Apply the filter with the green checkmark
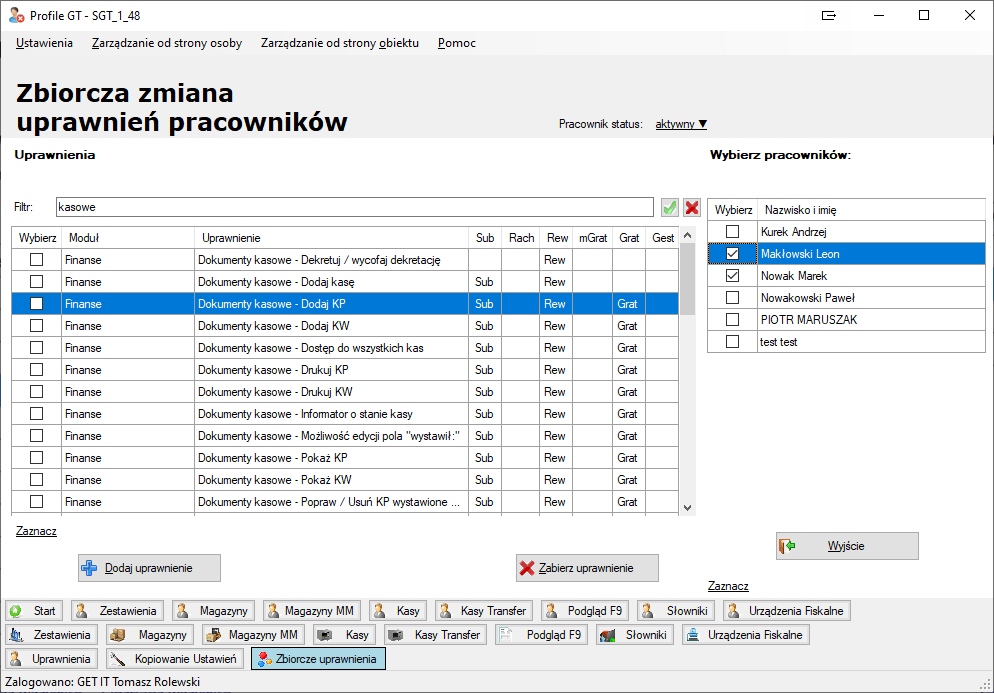 click(x=669, y=207)
